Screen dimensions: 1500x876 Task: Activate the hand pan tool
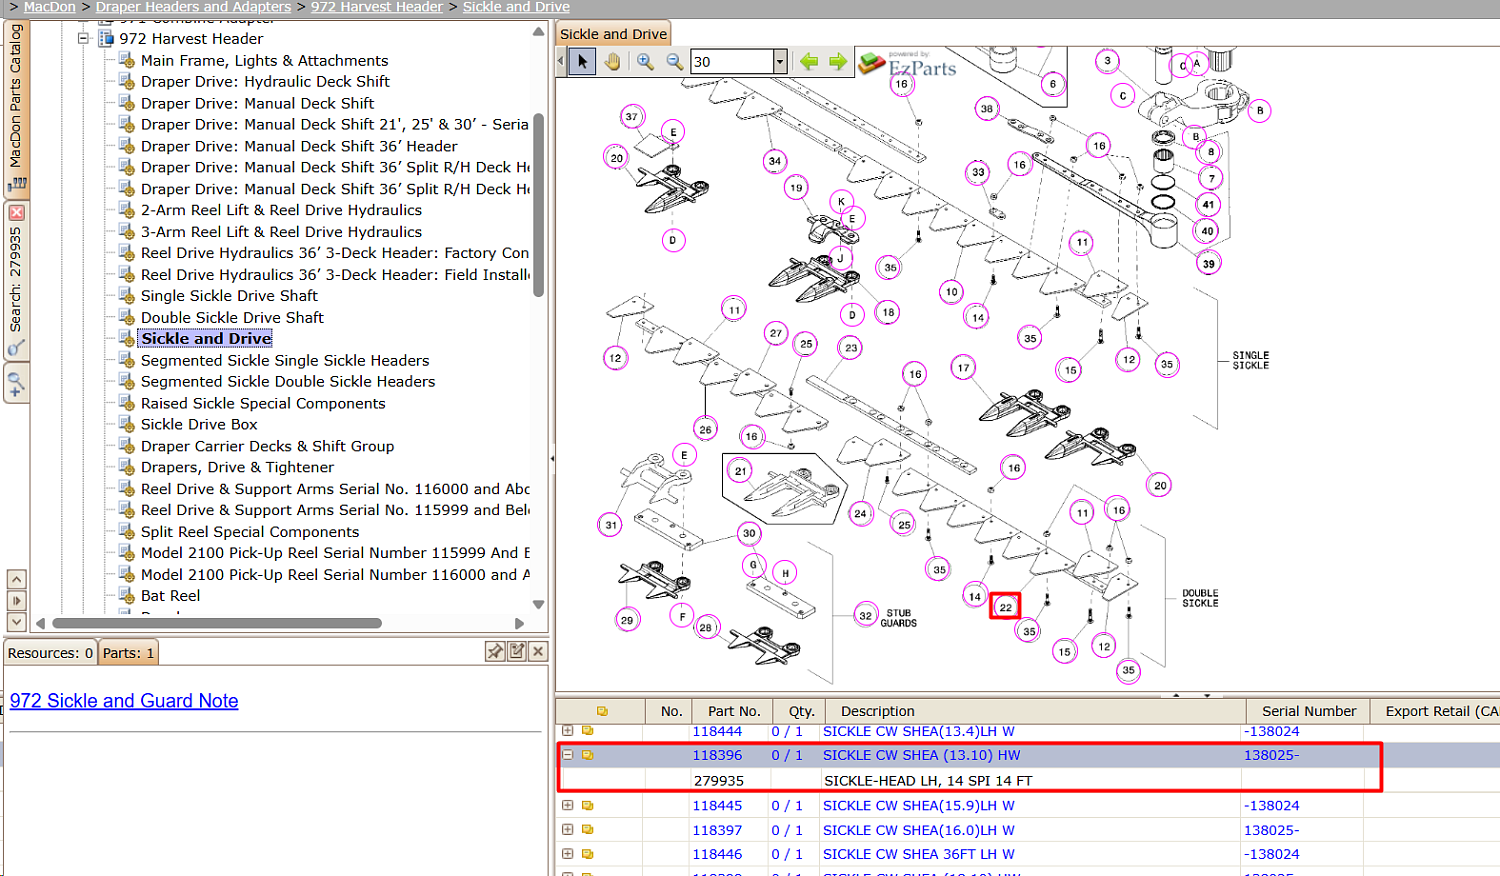(612, 62)
